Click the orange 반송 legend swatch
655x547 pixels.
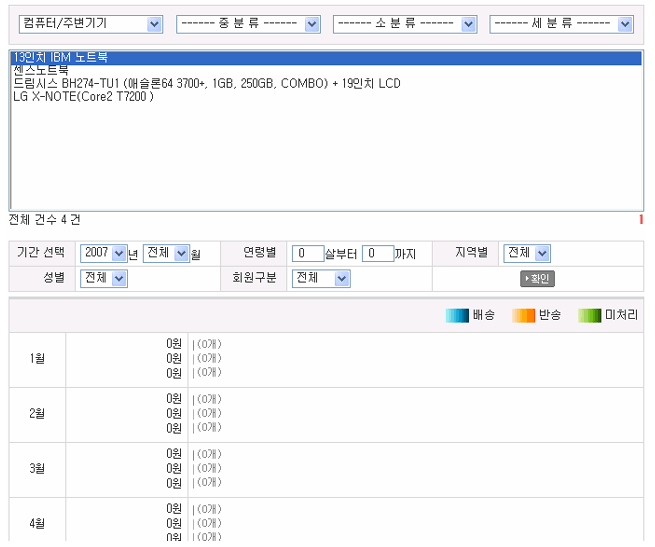coord(524,316)
